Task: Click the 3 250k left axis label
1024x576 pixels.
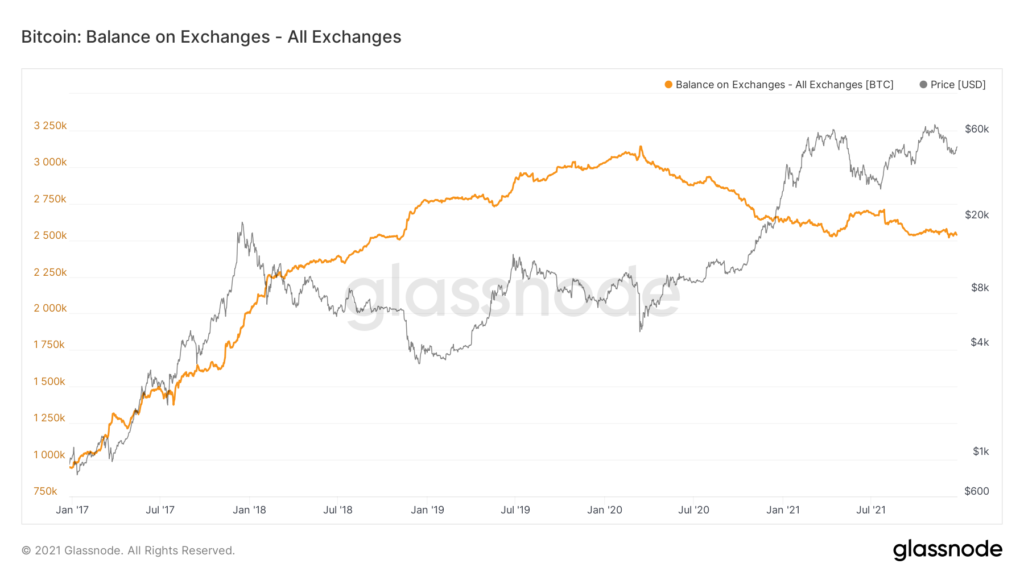Action: 50,126
